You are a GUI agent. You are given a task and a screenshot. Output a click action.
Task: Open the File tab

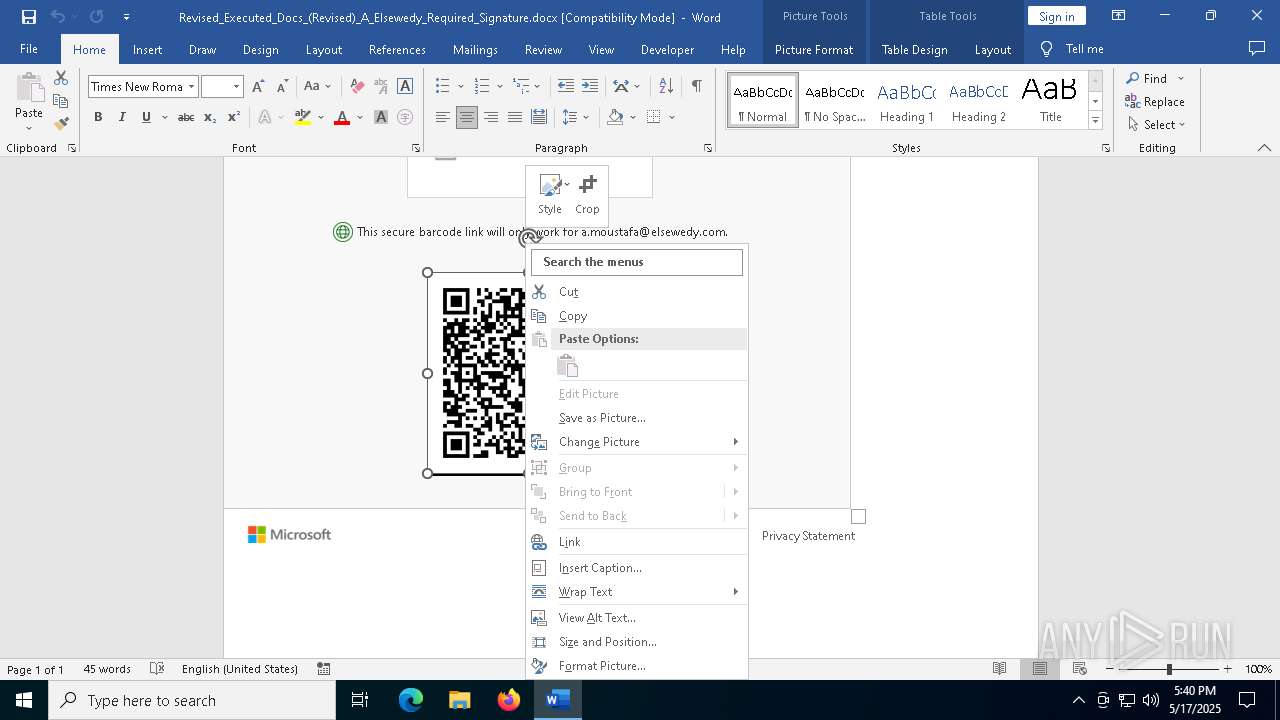tap(29, 49)
